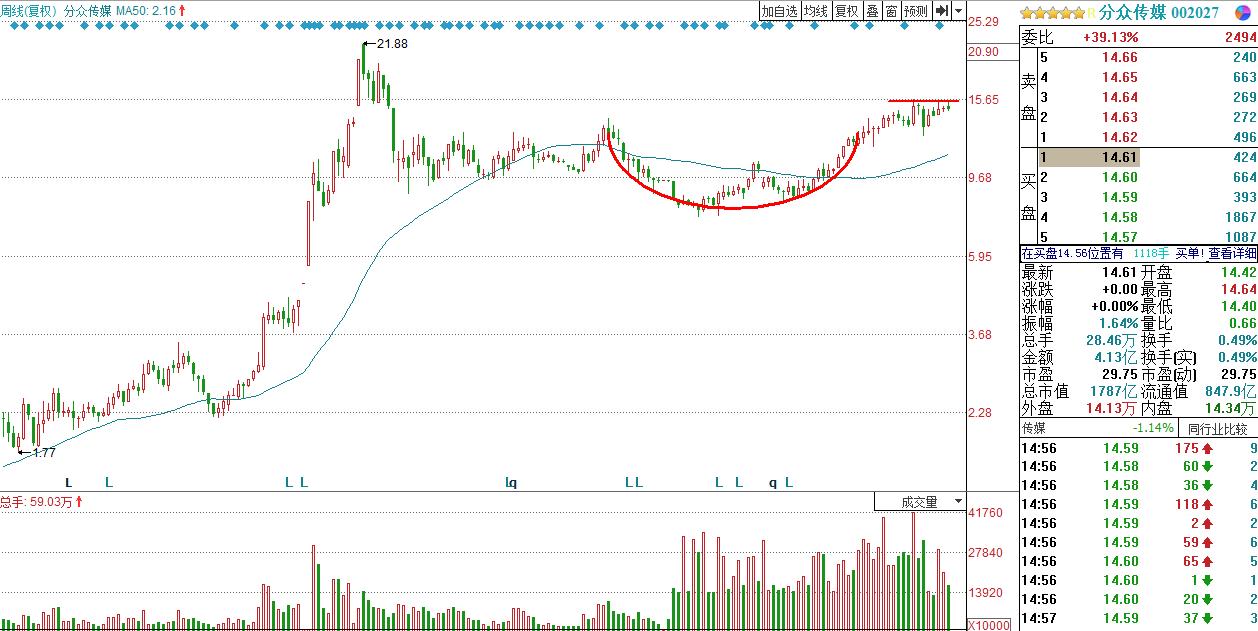This screenshot has width=1258, height=631.
Task: Click the lq event marker on timeline
Action: click(x=511, y=483)
